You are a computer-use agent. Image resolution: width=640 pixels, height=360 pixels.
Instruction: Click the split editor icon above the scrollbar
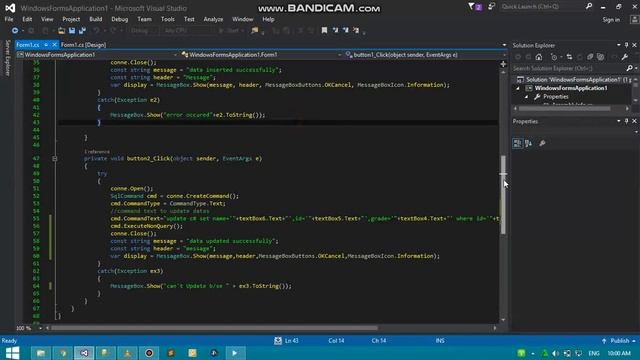[x=503, y=64]
